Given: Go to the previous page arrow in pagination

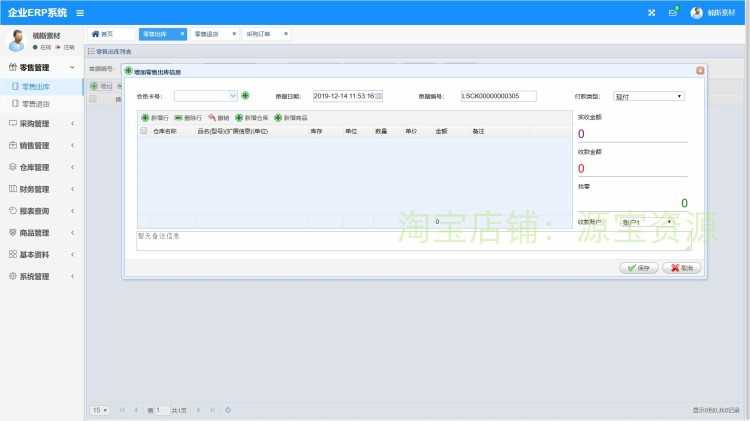Looking at the screenshot, I should point(136,410).
